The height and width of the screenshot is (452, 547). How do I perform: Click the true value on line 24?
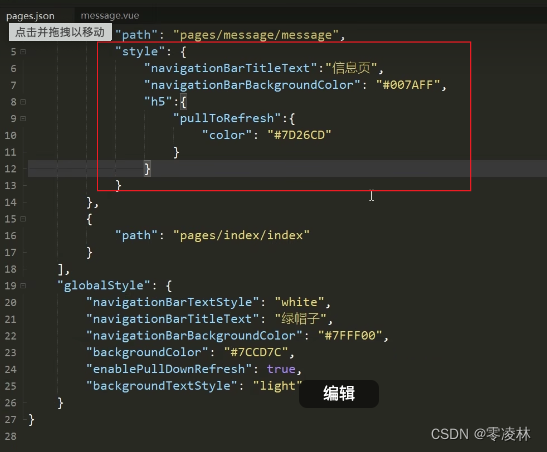coord(281,369)
